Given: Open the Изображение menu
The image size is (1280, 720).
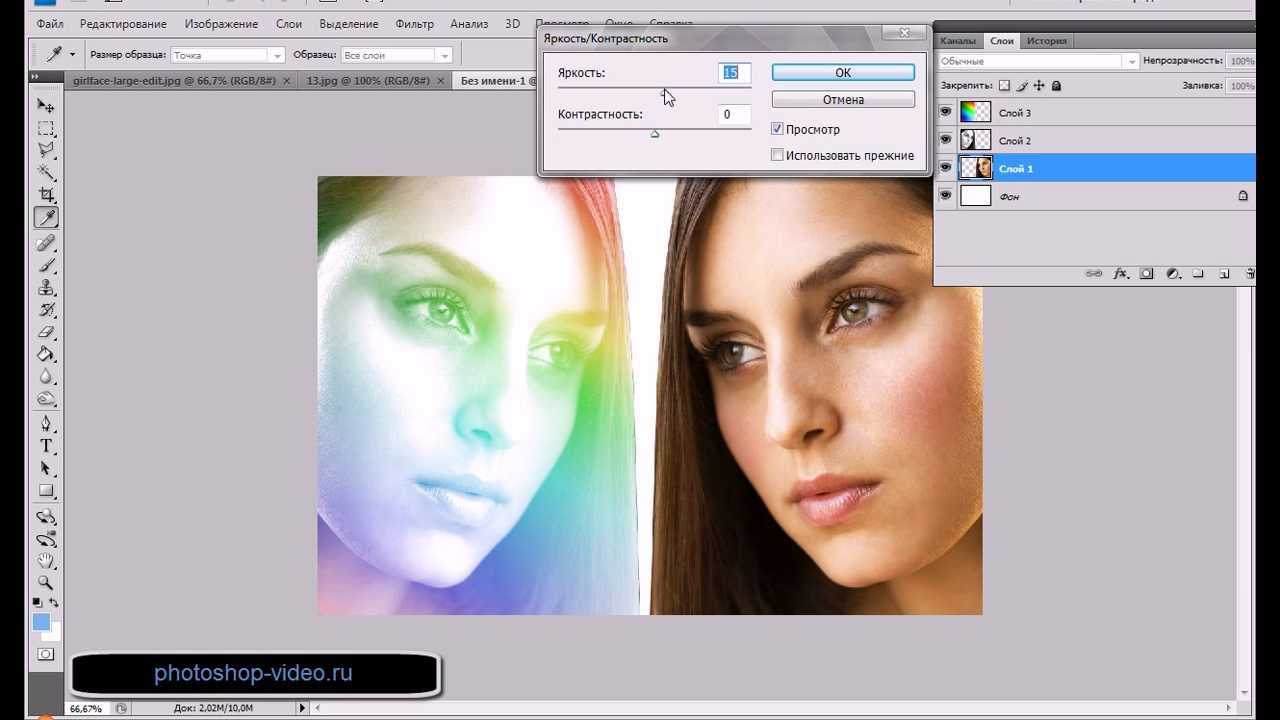Looking at the screenshot, I should click(x=221, y=23).
